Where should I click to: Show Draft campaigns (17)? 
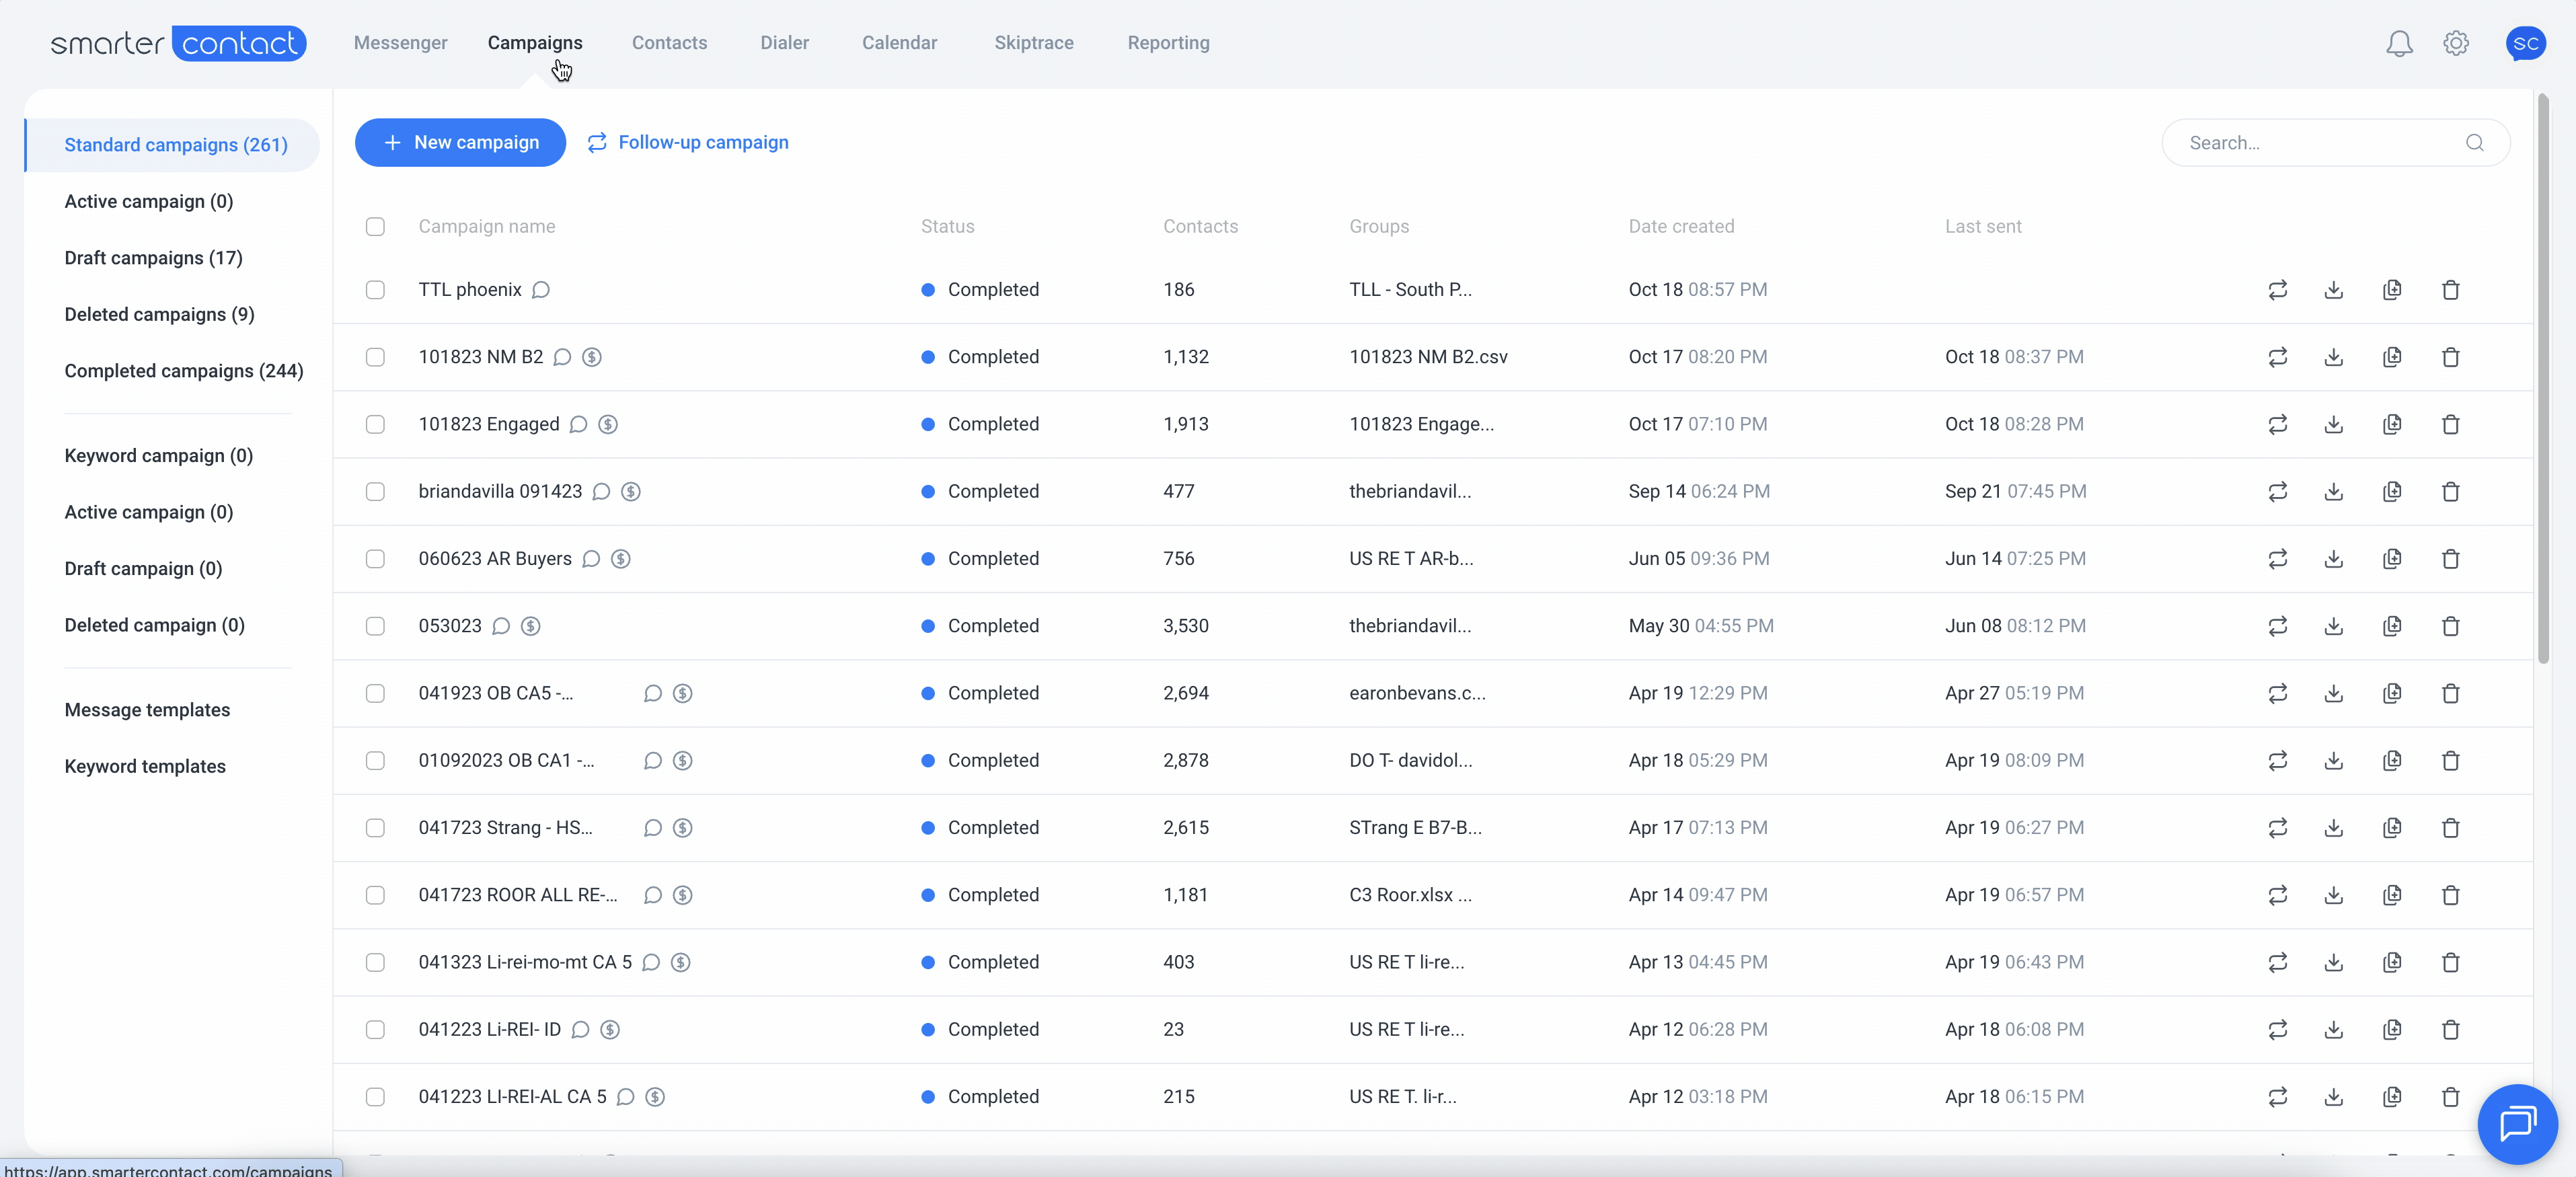[153, 258]
